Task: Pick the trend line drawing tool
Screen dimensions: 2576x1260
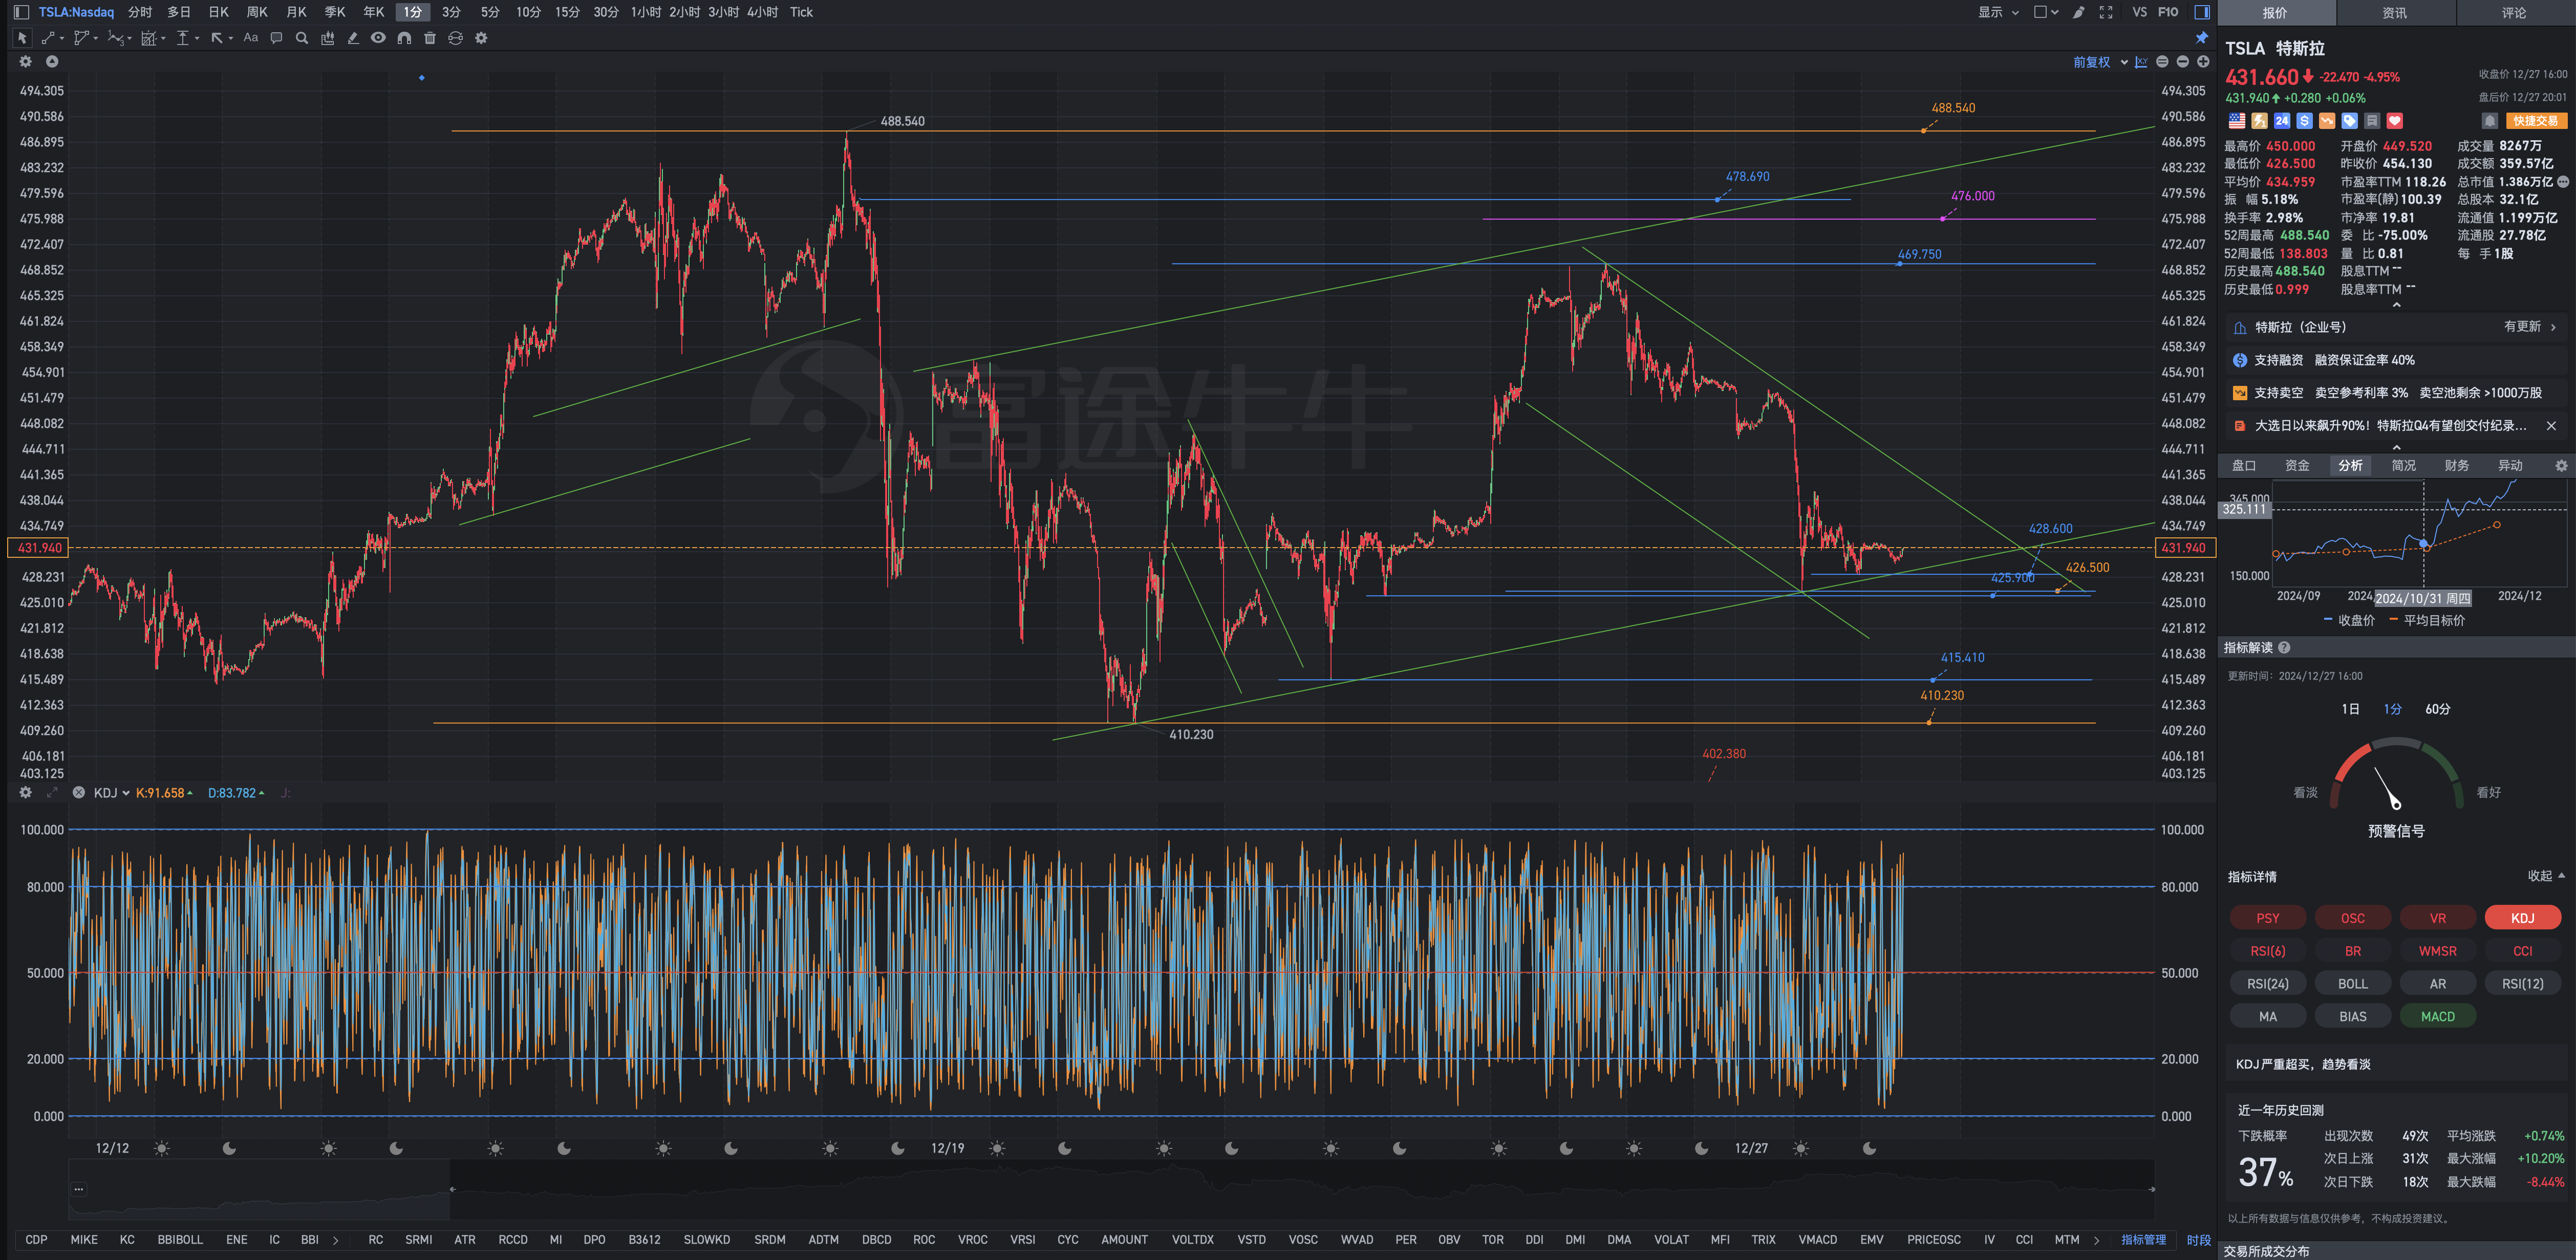Action: point(48,38)
